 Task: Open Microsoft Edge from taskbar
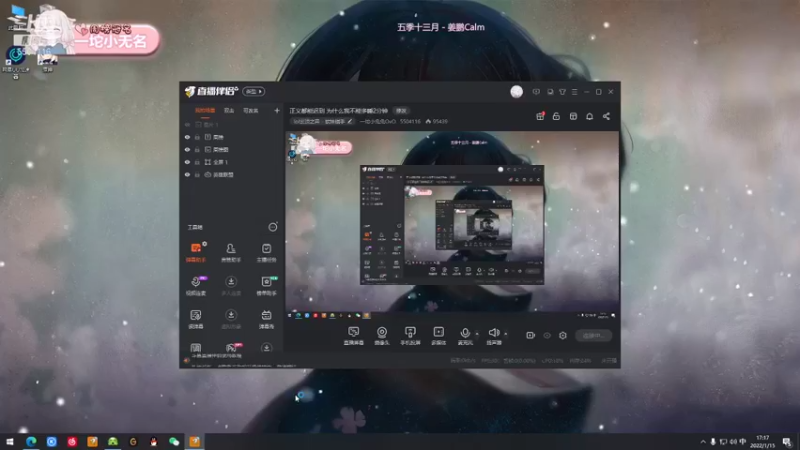pyautogui.click(x=31, y=441)
